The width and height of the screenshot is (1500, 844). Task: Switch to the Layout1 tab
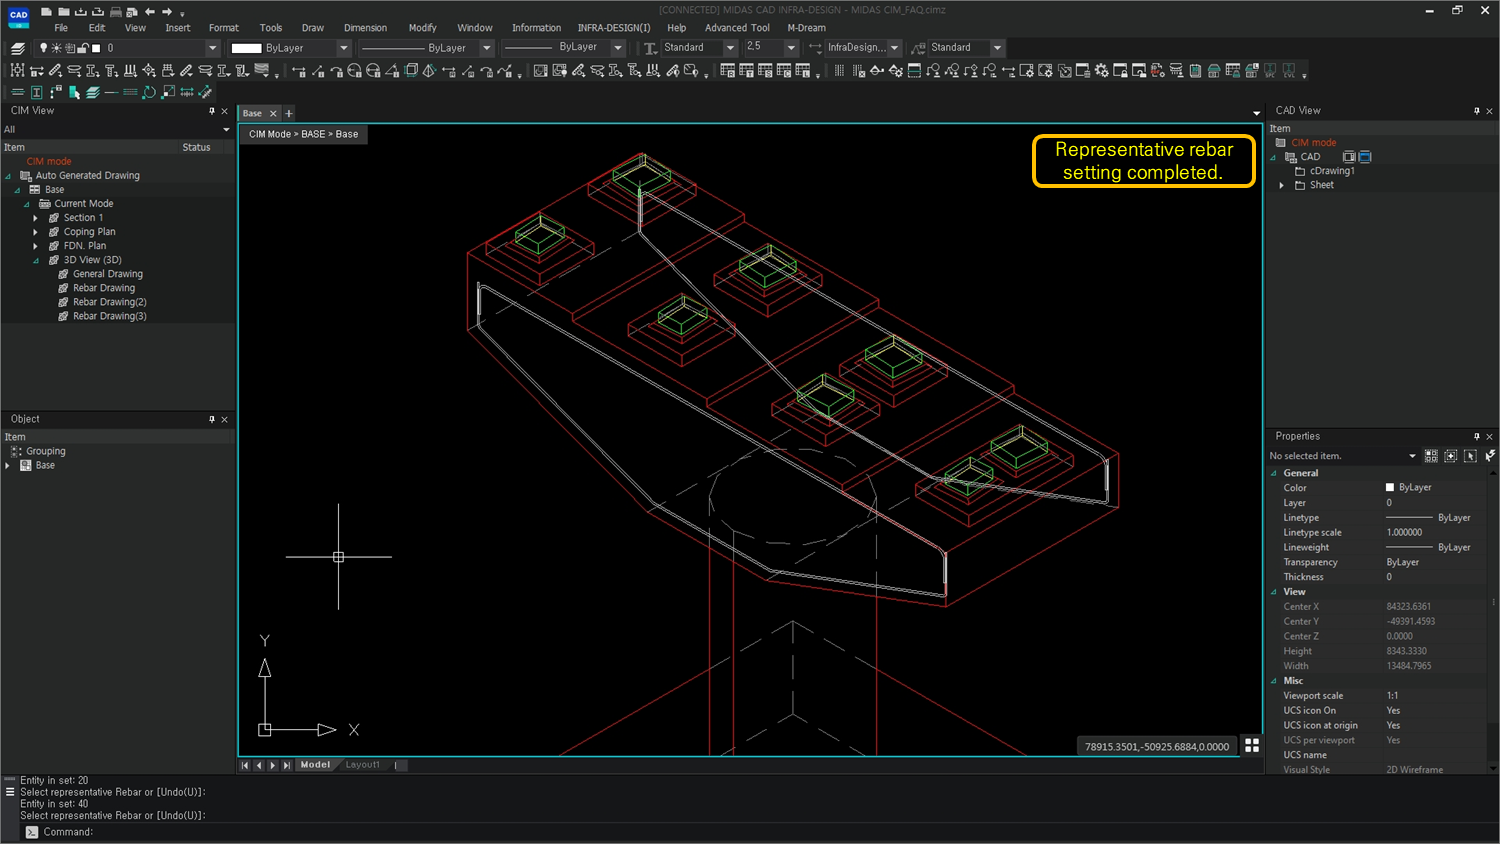click(363, 764)
